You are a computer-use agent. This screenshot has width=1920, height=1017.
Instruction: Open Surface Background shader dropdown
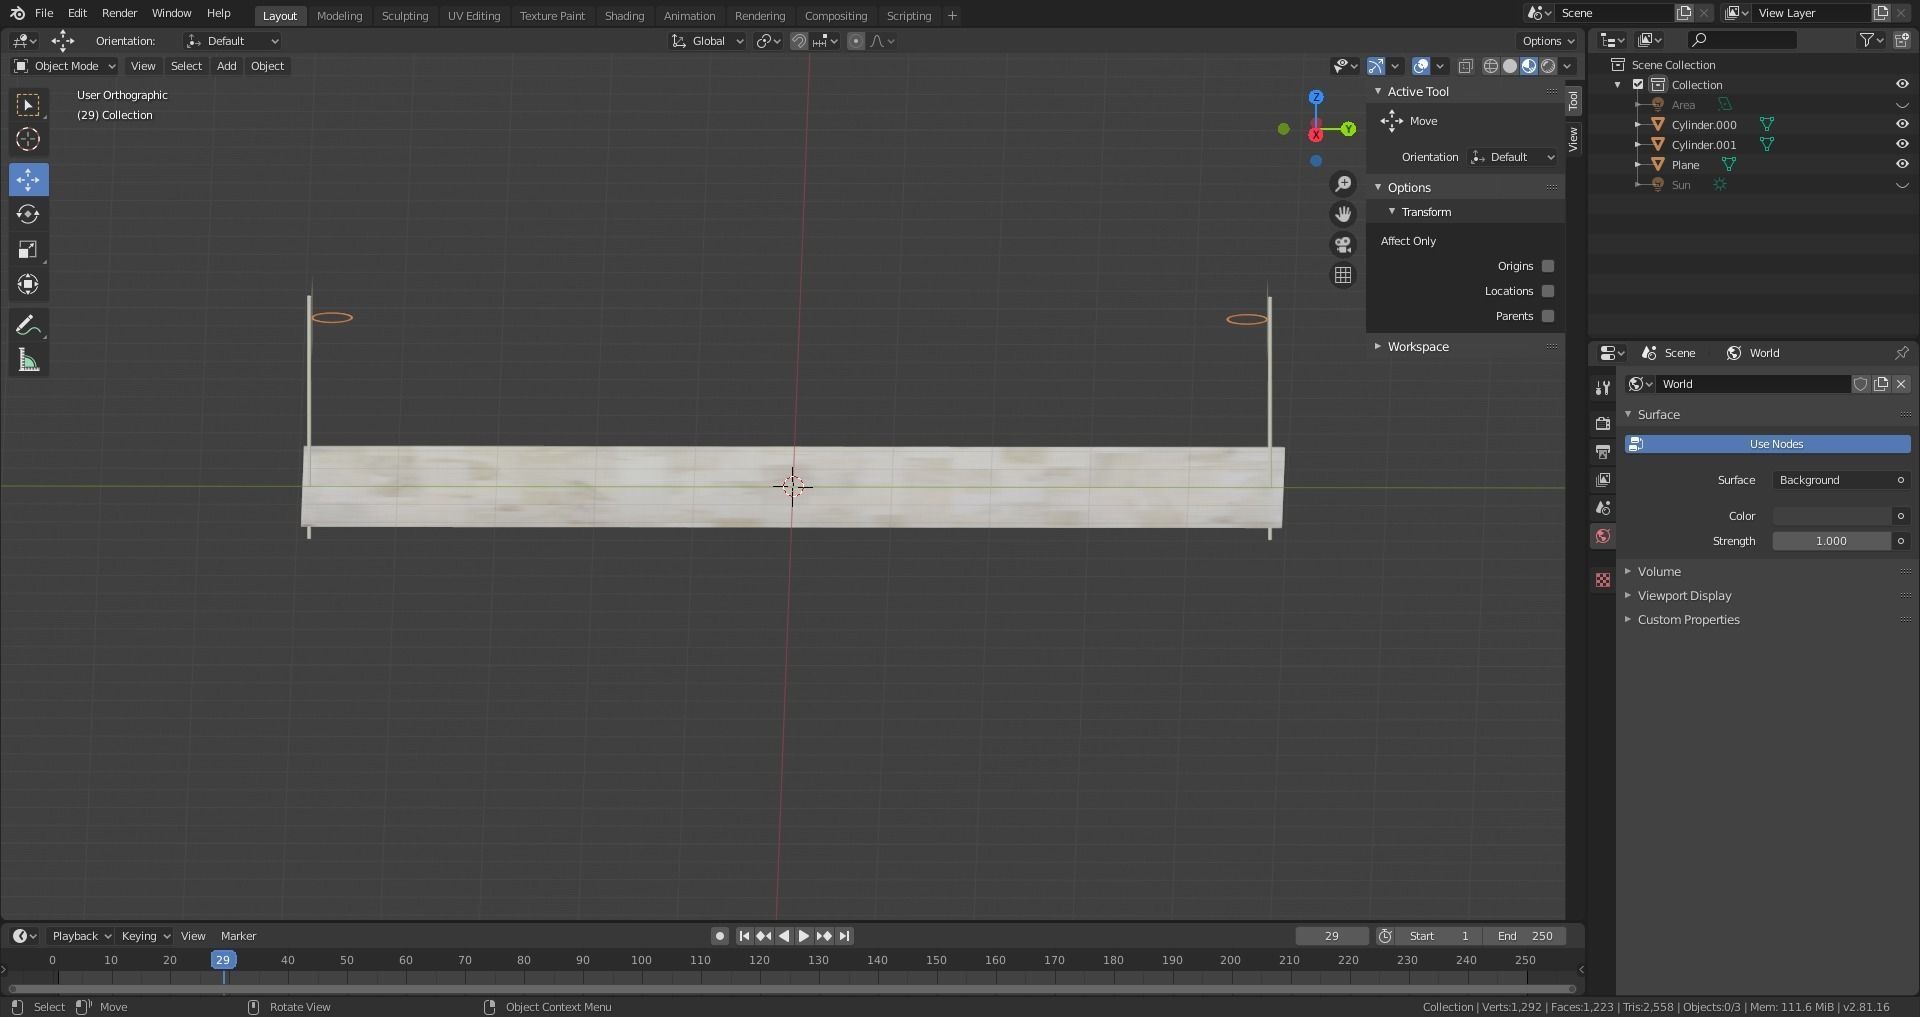[x=1841, y=480]
